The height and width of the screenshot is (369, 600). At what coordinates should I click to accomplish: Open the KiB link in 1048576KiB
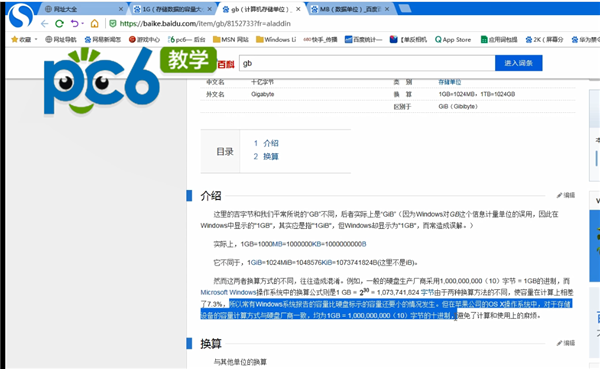(326, 263)
